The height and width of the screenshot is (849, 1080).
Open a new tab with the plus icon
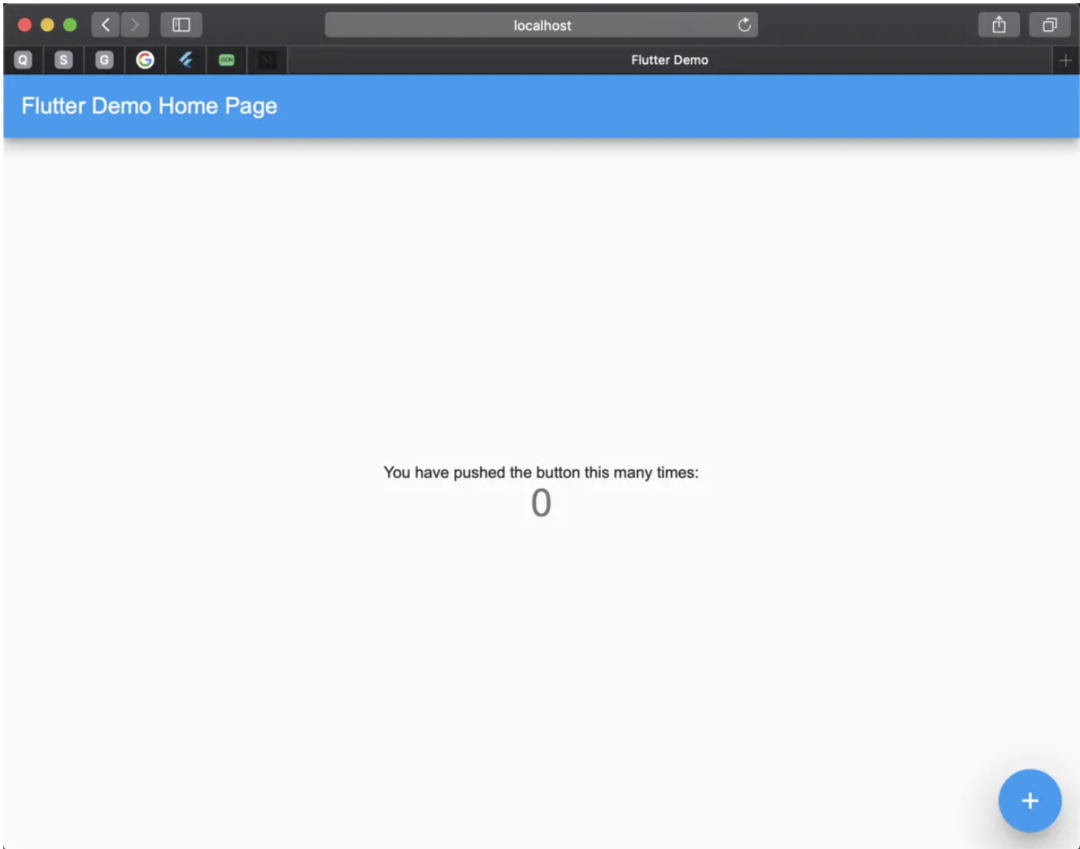click(1066, 61)
